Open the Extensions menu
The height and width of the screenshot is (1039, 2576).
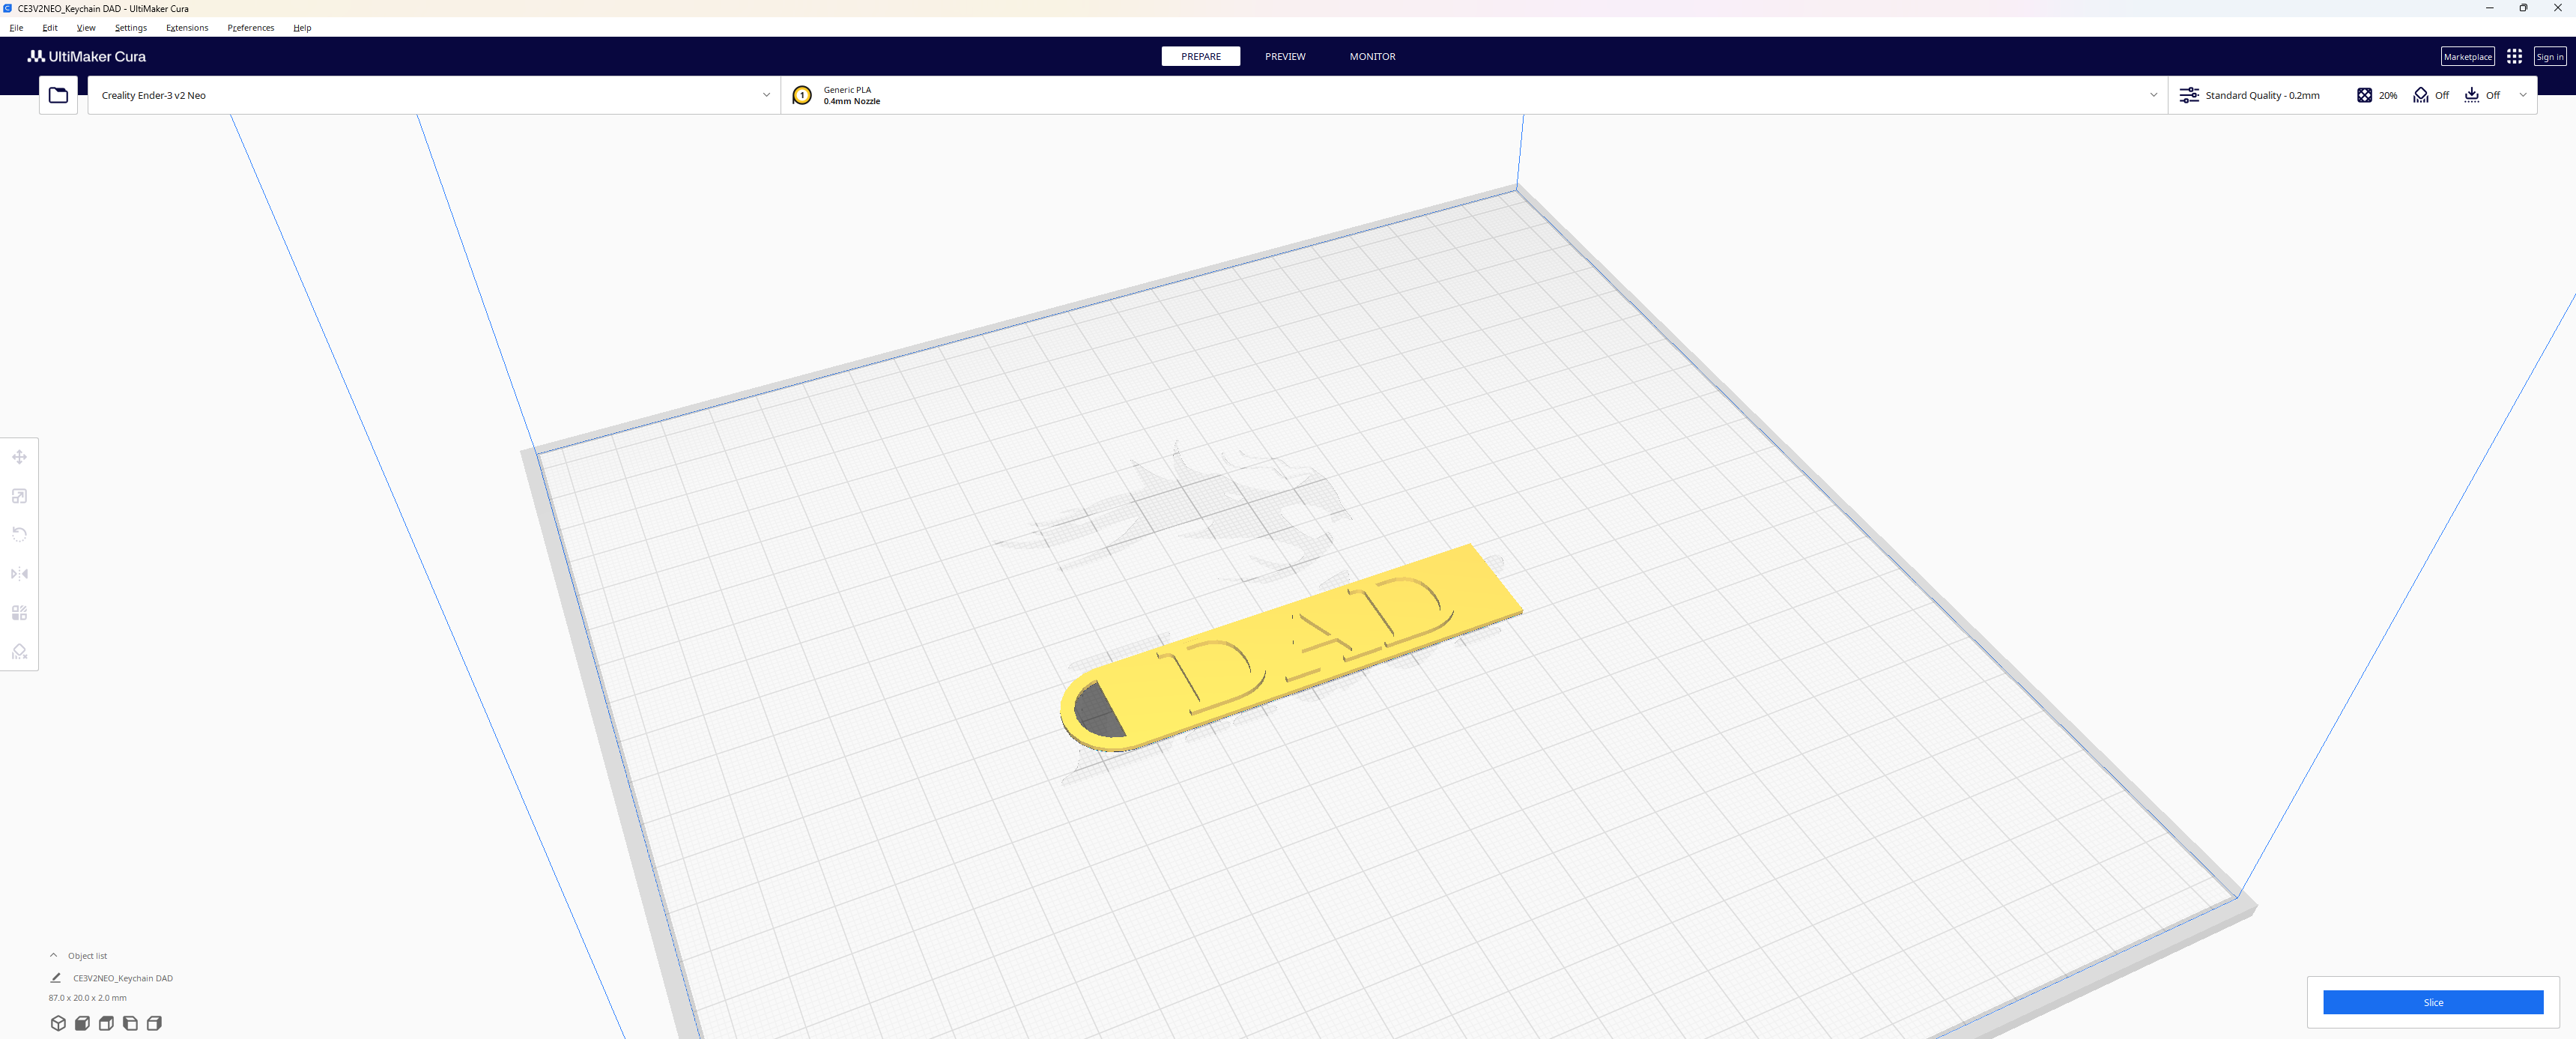[x=187, y=28]
